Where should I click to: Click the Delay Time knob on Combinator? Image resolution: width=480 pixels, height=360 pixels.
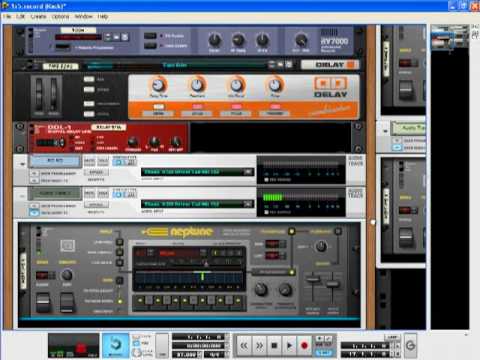coord(158,85)
